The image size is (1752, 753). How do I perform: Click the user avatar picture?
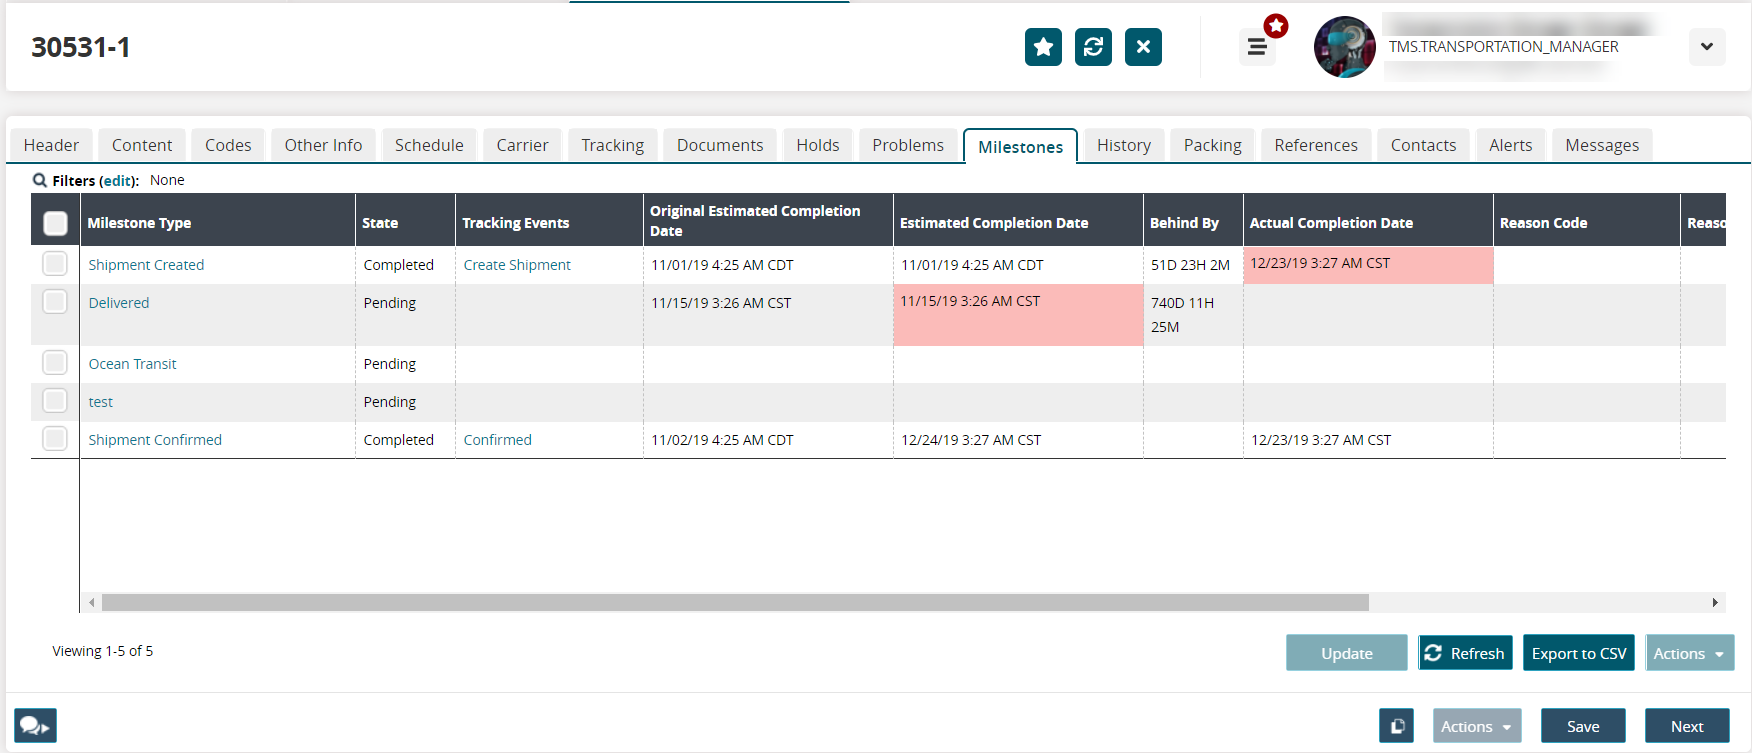coord(1345,47)
